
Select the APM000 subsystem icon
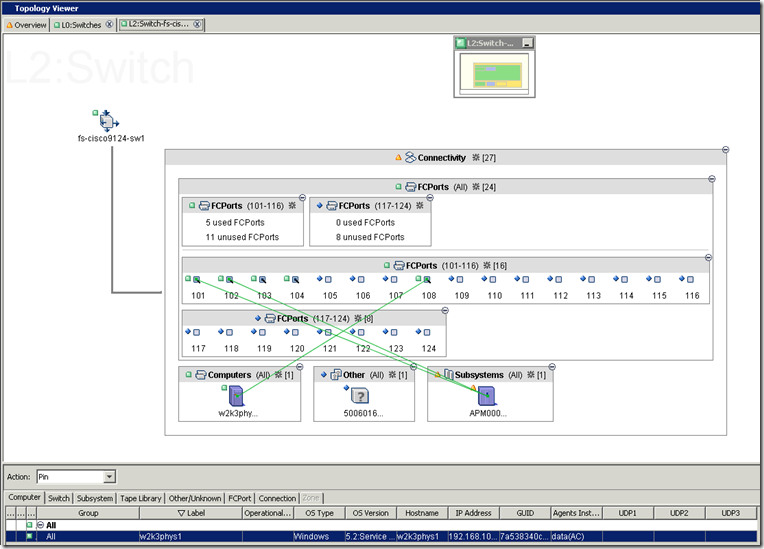click(x=487, y=396)
